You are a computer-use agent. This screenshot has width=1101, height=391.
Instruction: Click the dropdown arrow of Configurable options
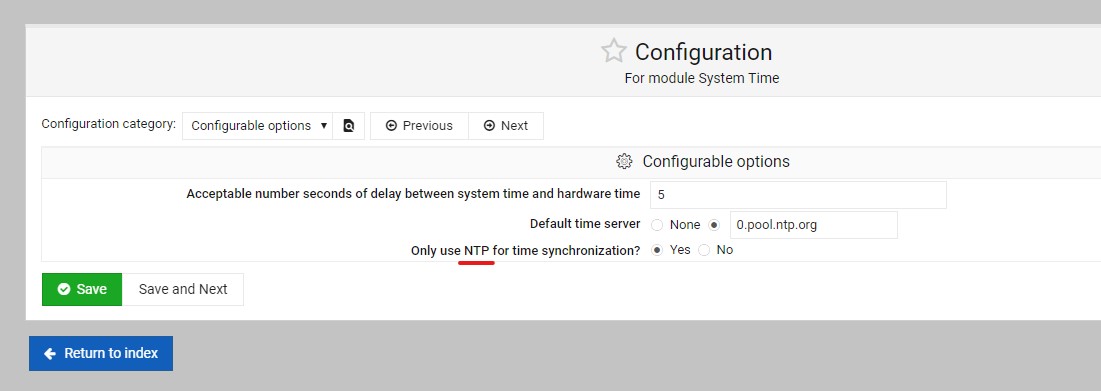pos(324,126)
